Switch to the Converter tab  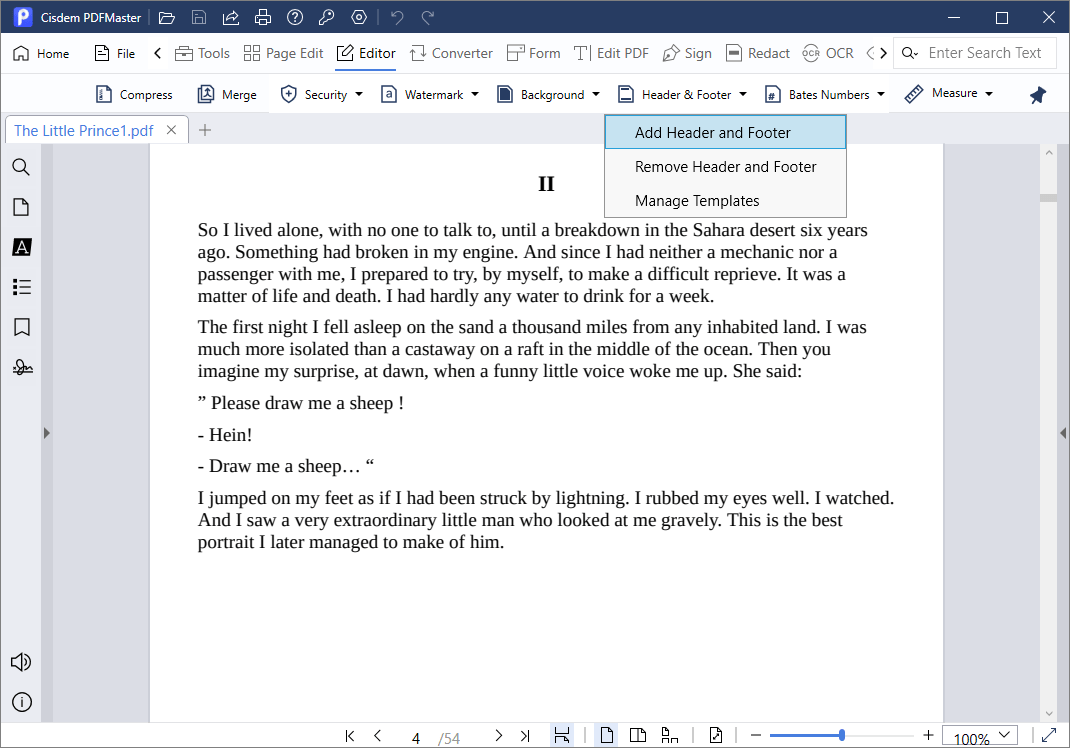(x=451, y=53)
